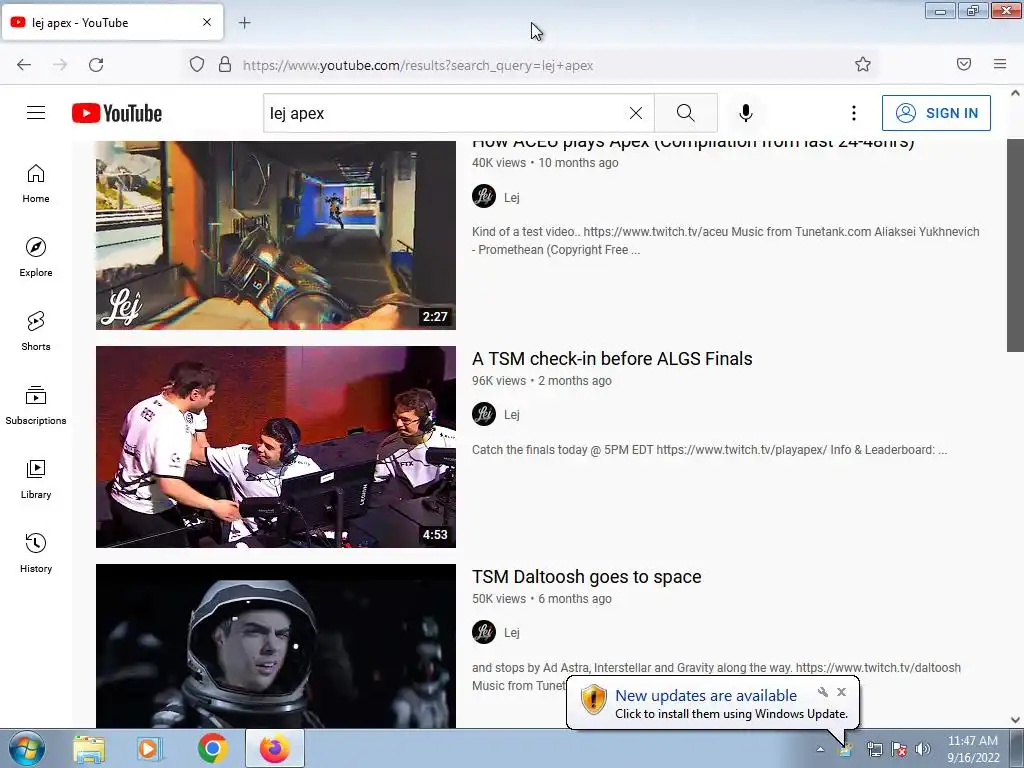Show hidden tray icons arrow
The height and width of the screenshot is (768, 1024).
tap(820, 749)
